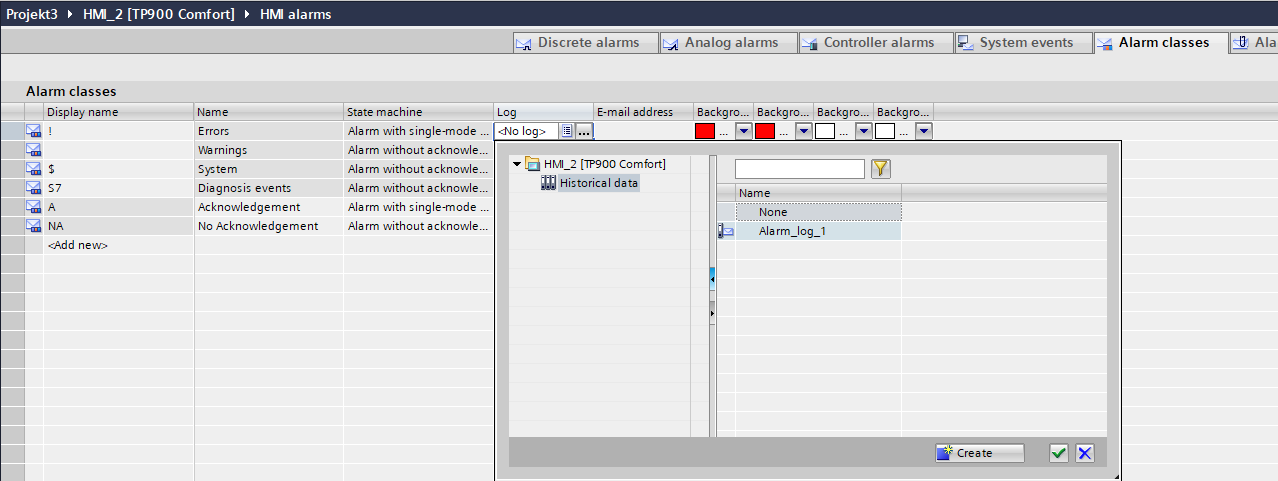Click the first red background color swatch
The width and height of the screenshot is (1278, 481).
[705, 131]
